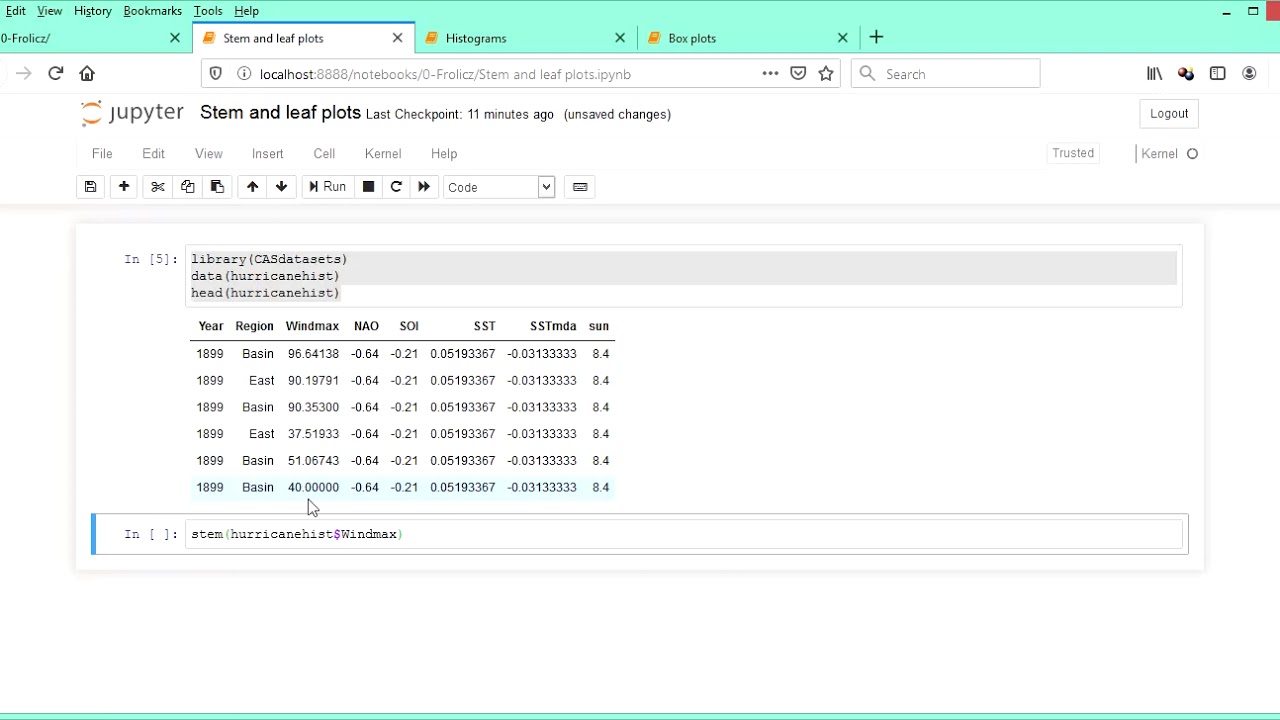Image resolution: width=1280 pixels, height=720 pixels.
Task: Click the localhost URL address bar
Action: pos(445,74)
